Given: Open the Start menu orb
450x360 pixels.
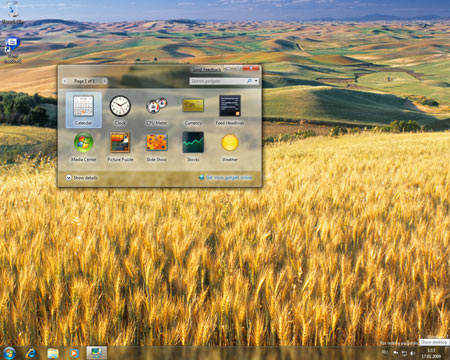Looking at the screenshot, I should [x=9, y=353].
